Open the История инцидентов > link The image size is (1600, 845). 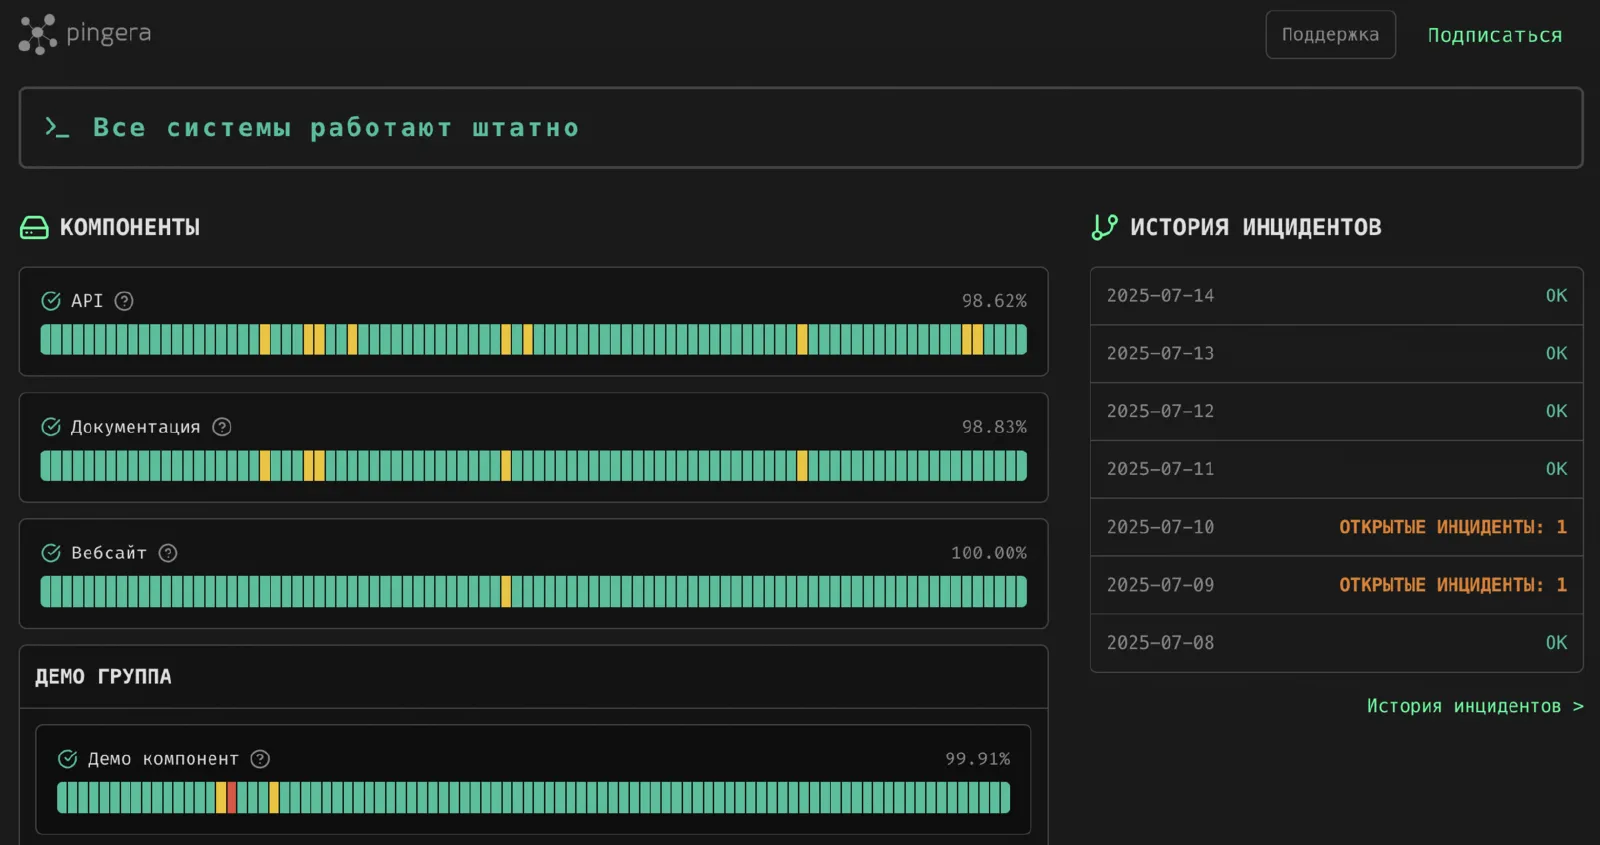[x=1475, y=706]
